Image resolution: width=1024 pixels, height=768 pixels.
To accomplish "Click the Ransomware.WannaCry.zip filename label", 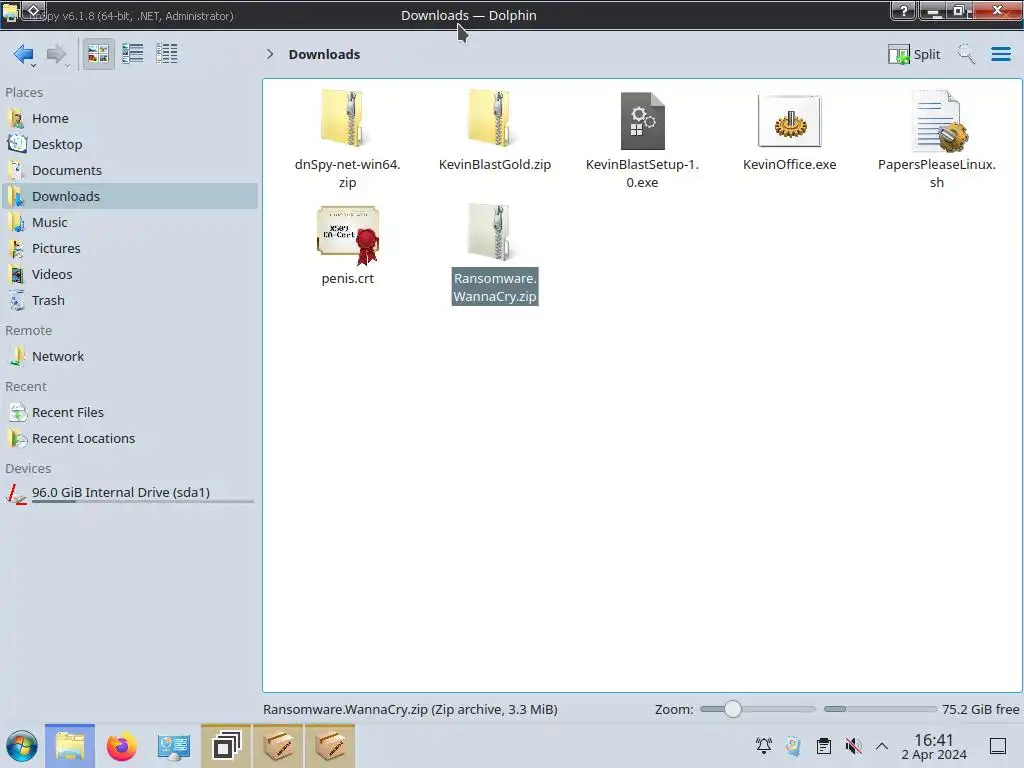I will point(495,287).
